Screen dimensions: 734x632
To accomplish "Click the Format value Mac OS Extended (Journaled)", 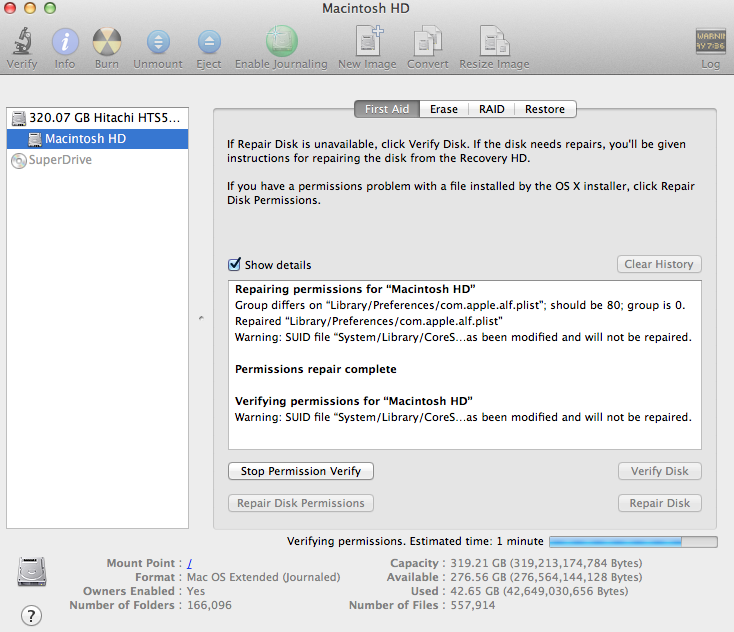I will (264, 577).
